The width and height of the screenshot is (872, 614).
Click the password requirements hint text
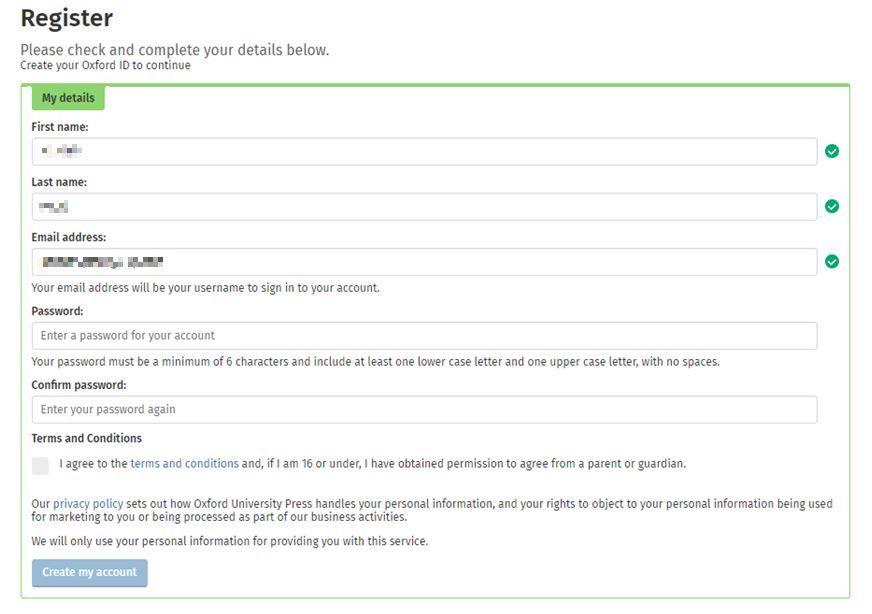[x=375, y=362]
